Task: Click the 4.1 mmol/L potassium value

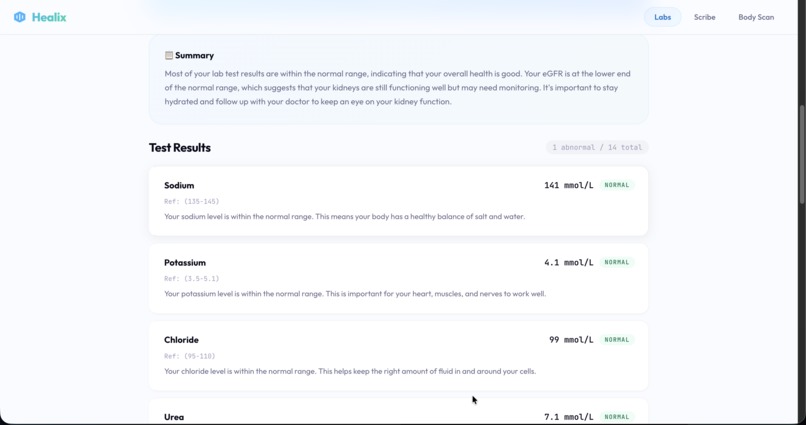Action: (x=569, y=263)
